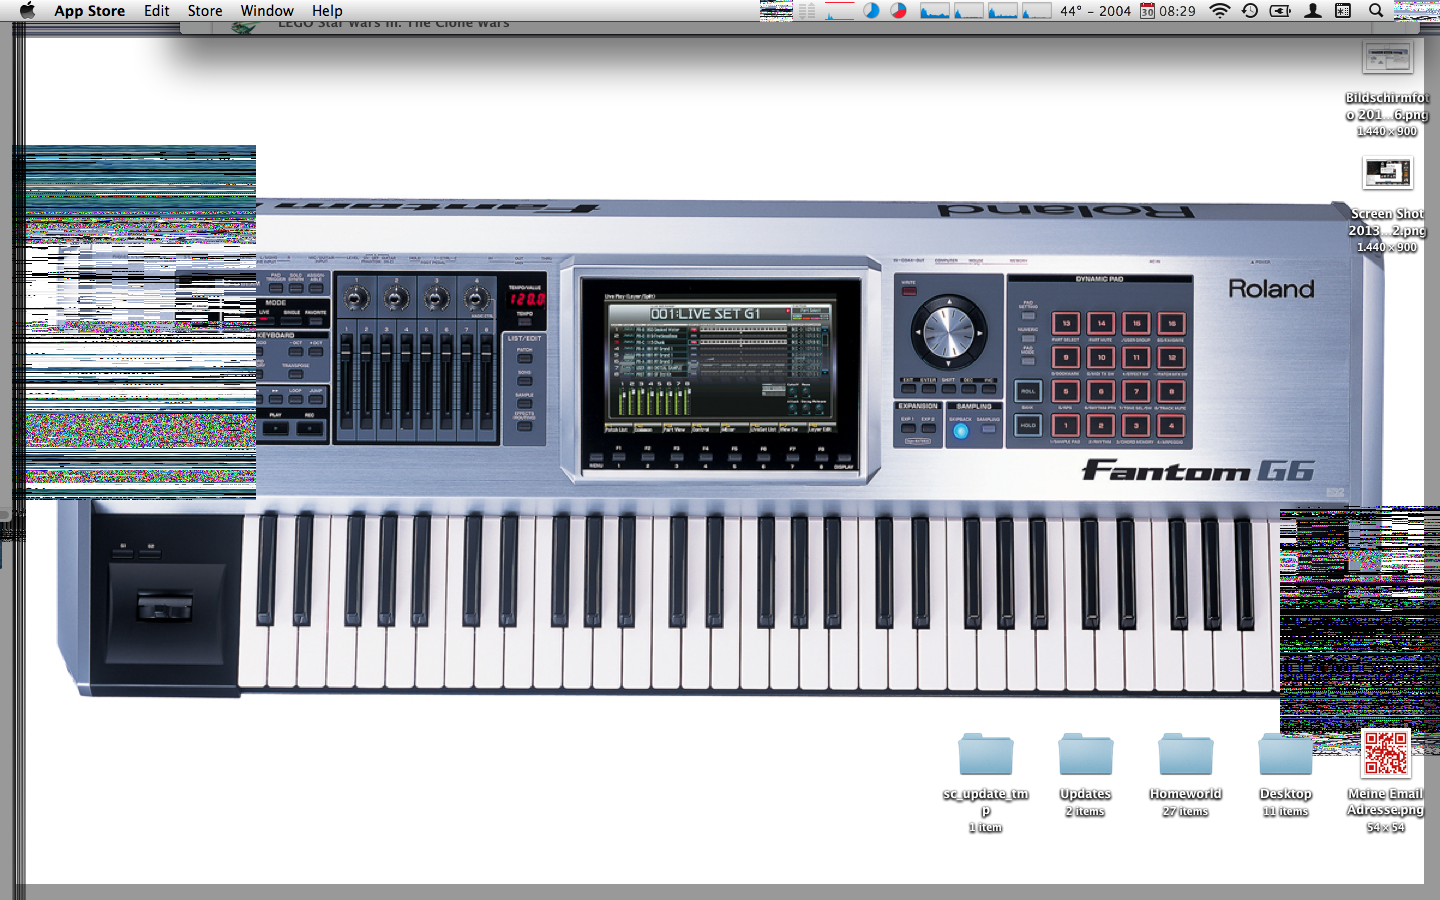Open the 44° – 2004 temperature readout

point(1095,11)
